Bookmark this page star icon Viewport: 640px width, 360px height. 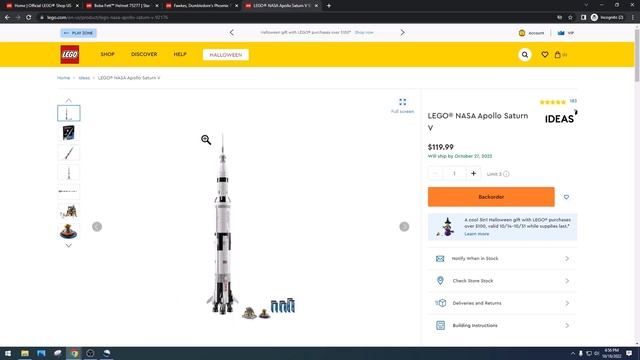[570, 18]
